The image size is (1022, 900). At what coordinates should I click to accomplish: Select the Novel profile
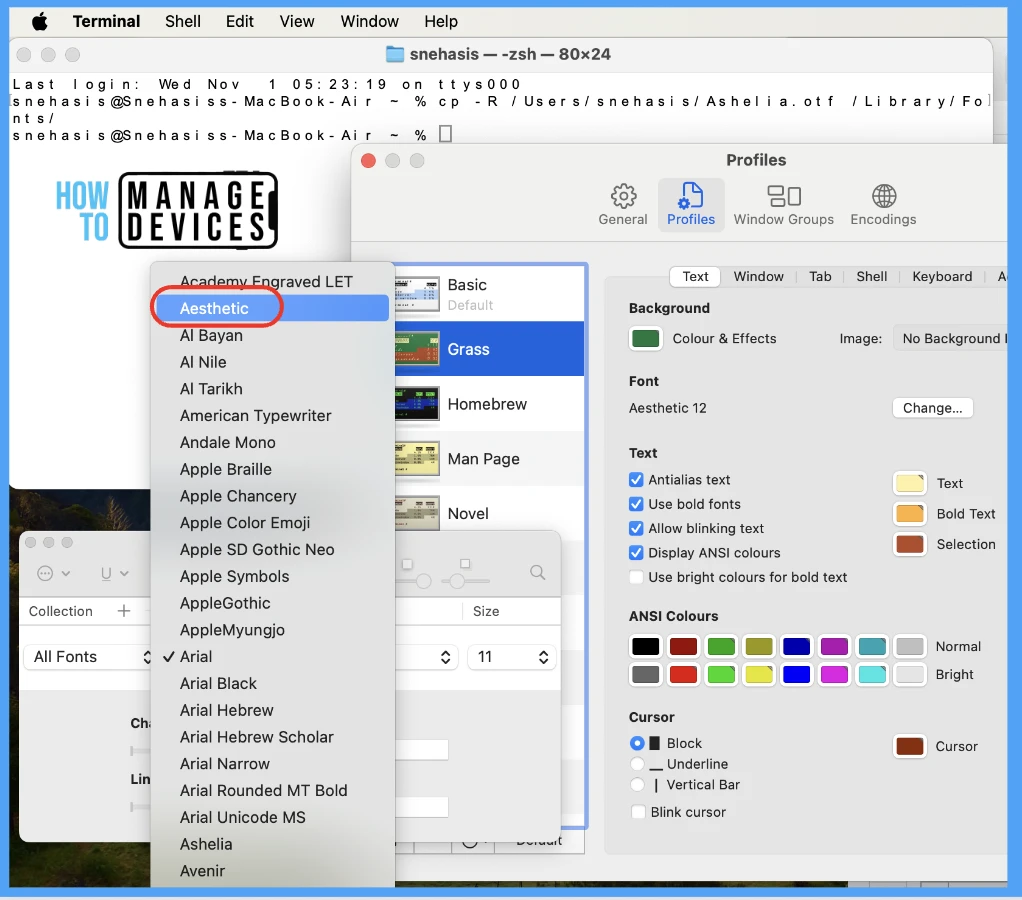489,513
